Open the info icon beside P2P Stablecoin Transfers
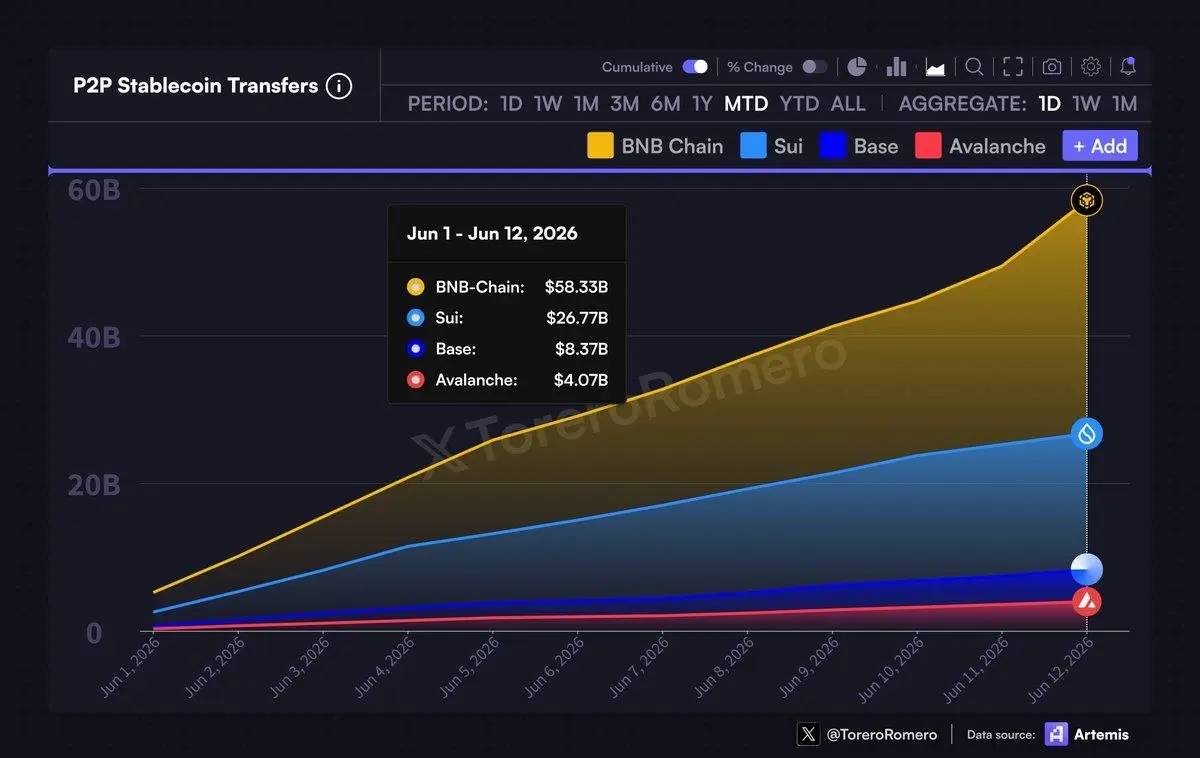 339,86
